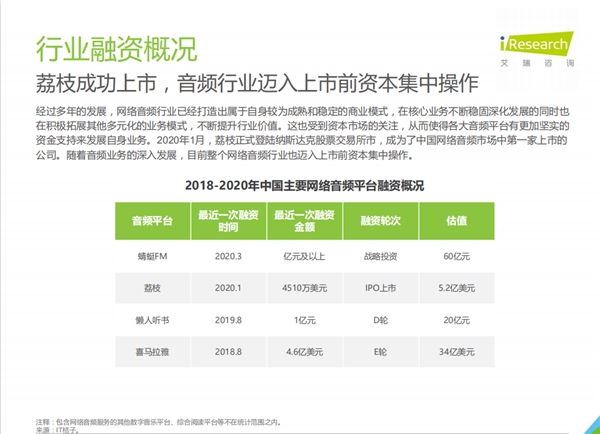Click the paragraph line starting 资金支持来发展自身业务
600x434 pixels.
302,140
